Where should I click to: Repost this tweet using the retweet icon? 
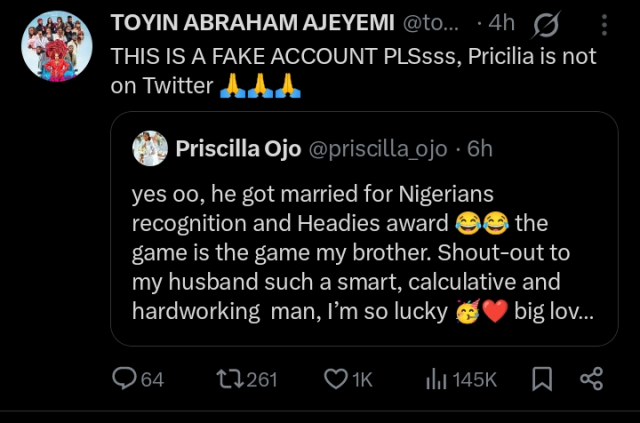click(x=229, y=379)
